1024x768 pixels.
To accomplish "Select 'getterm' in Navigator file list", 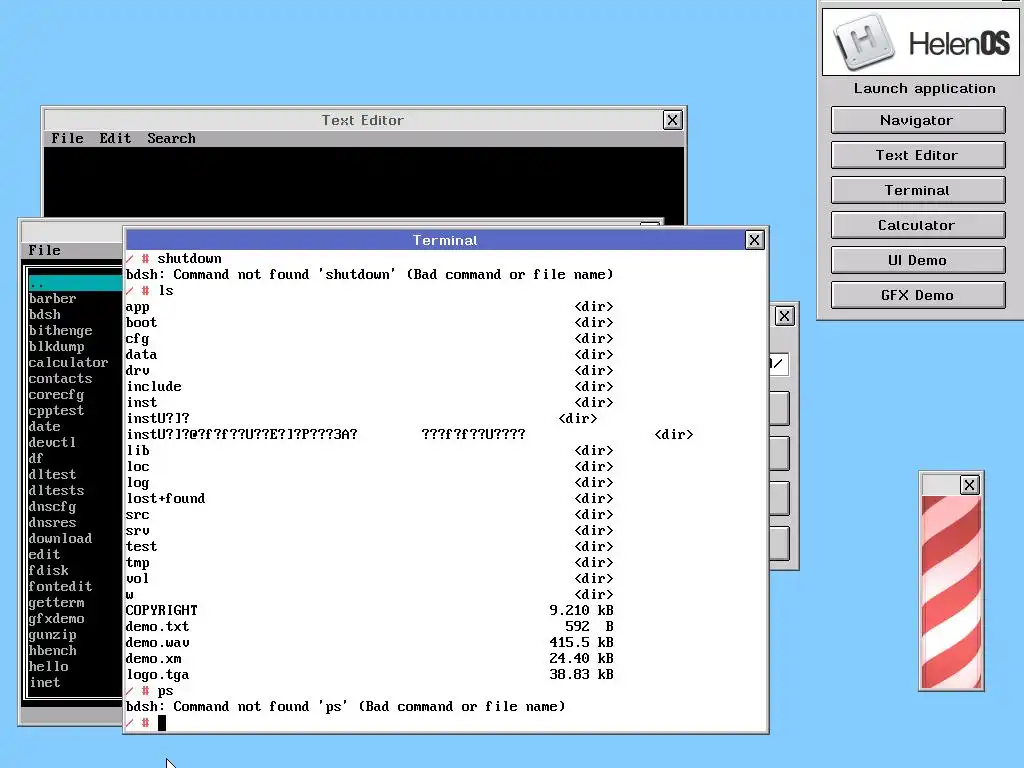I will pos(56,603).
